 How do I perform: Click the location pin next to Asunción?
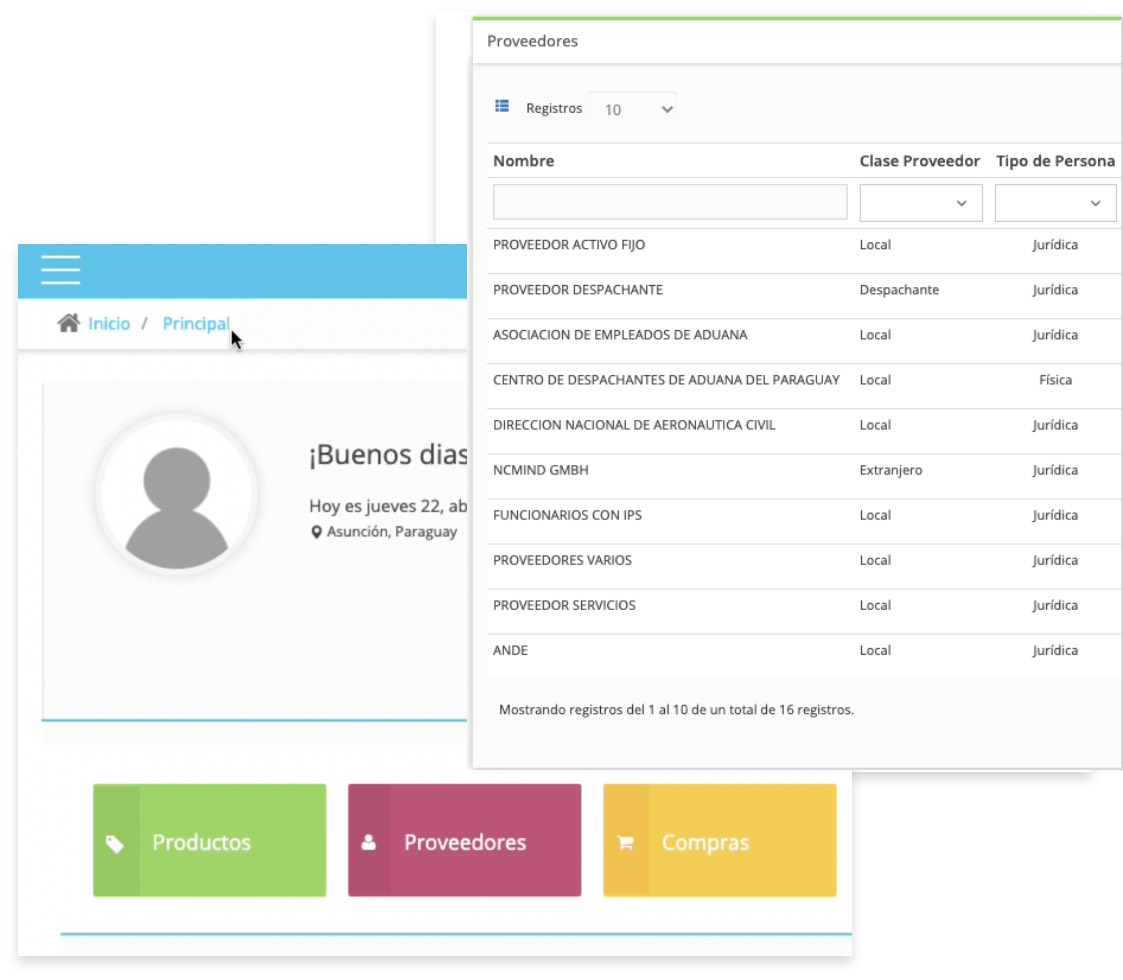(316, 532)
